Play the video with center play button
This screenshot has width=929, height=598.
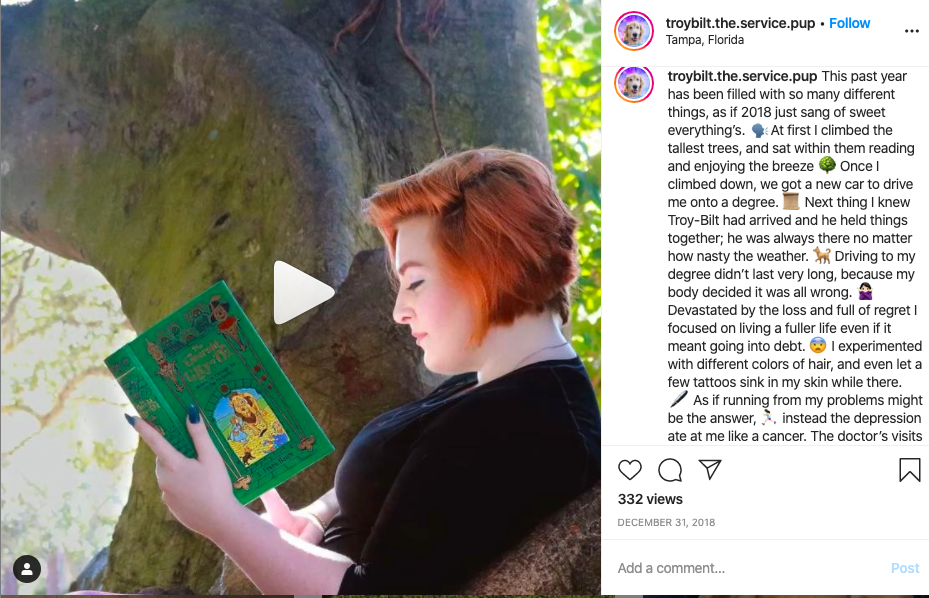[303, 292]
